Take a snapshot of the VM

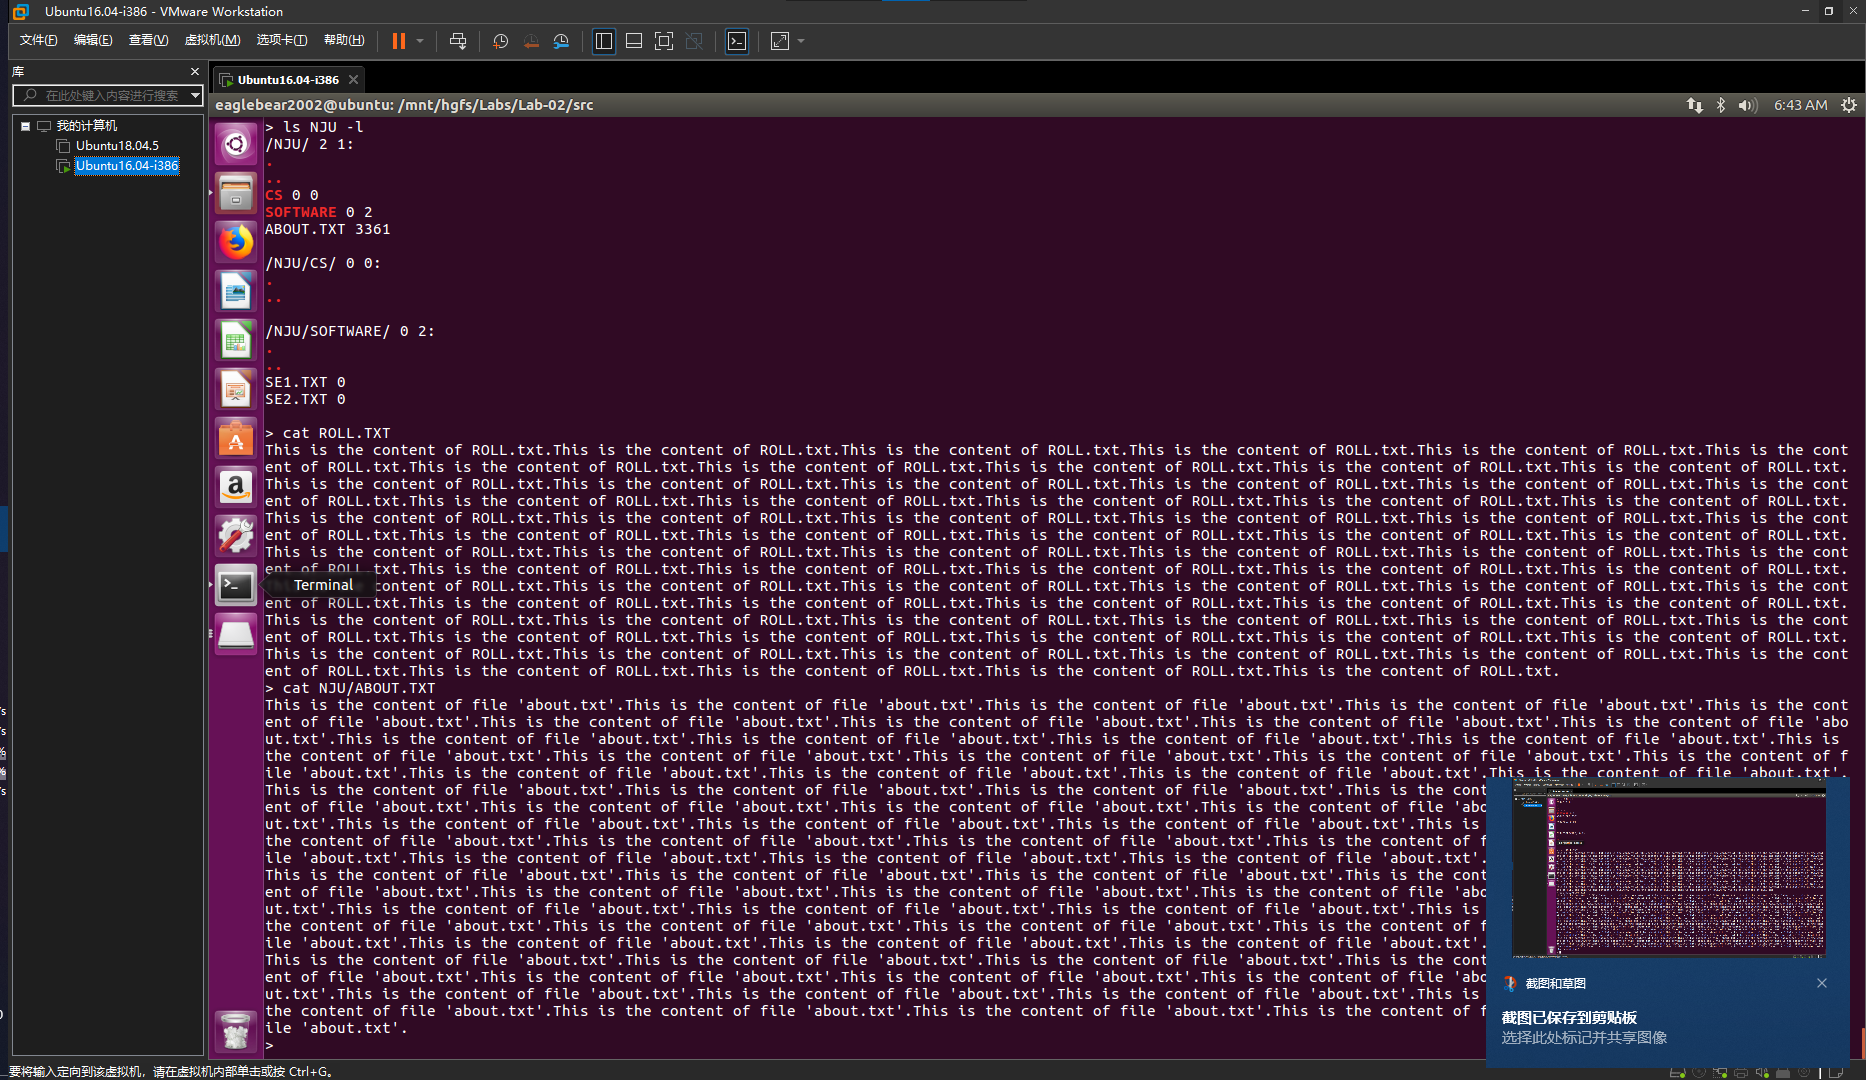500,41
